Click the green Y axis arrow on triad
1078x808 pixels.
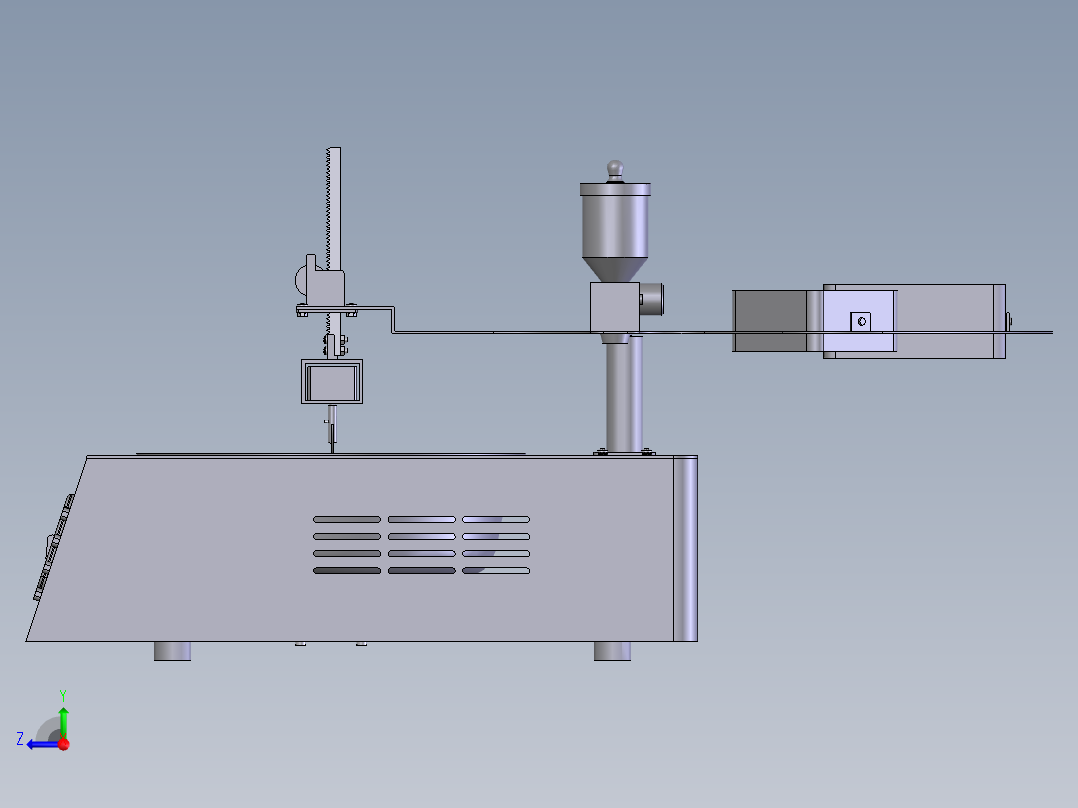[x=63, y=721]
